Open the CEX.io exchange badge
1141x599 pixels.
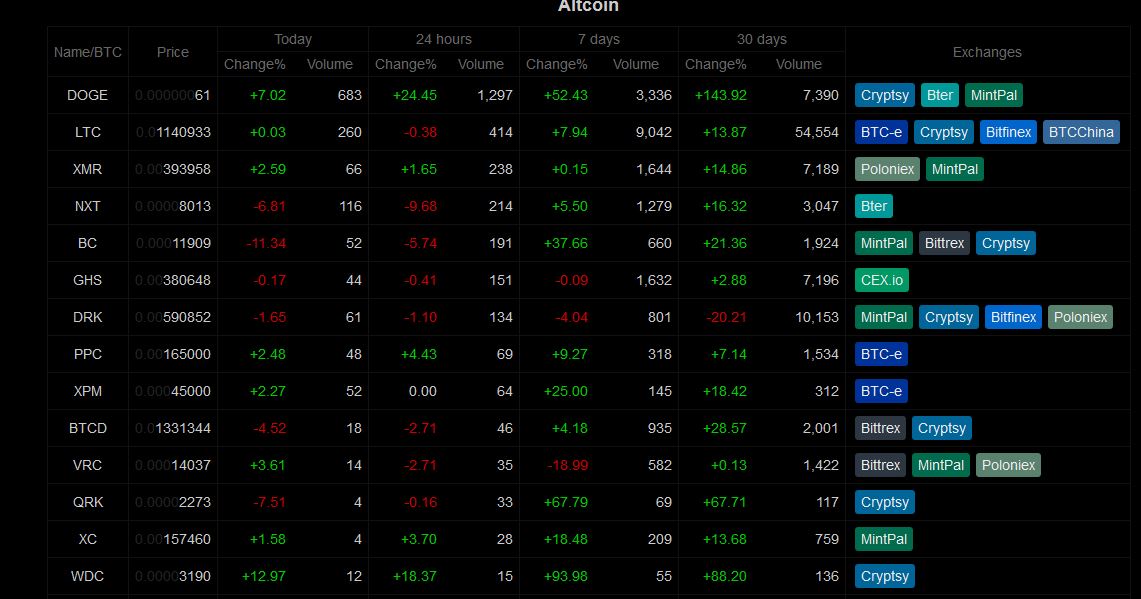[x=882, y=281]
